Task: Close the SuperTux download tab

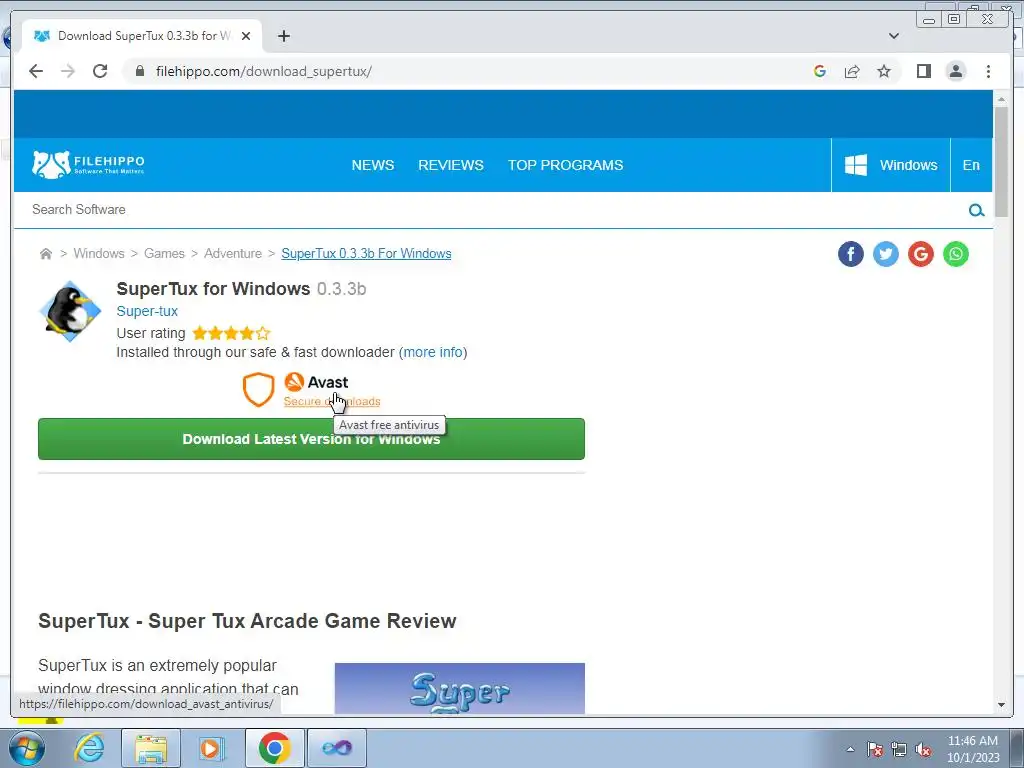Action: 246,36
